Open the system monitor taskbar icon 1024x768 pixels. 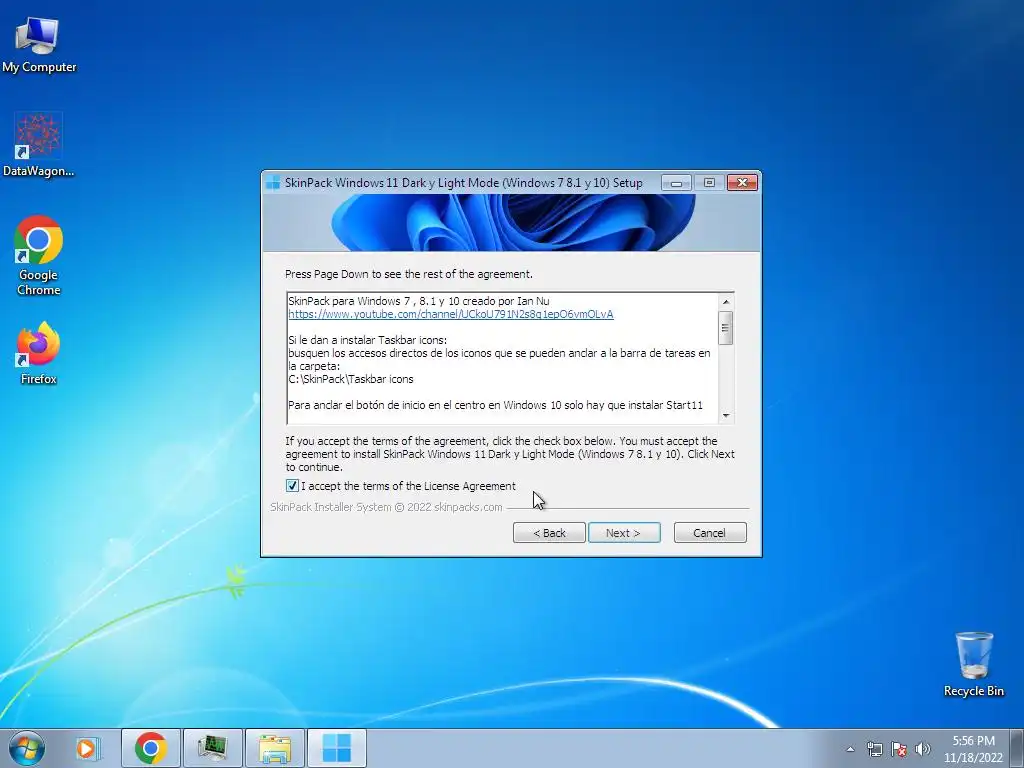(212, 748)
